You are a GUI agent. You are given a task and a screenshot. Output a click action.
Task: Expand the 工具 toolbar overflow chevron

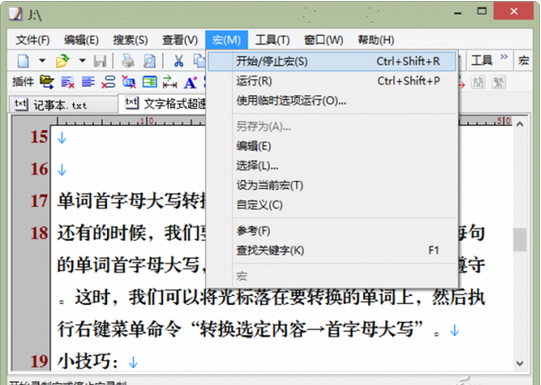(x=504, y=57)
